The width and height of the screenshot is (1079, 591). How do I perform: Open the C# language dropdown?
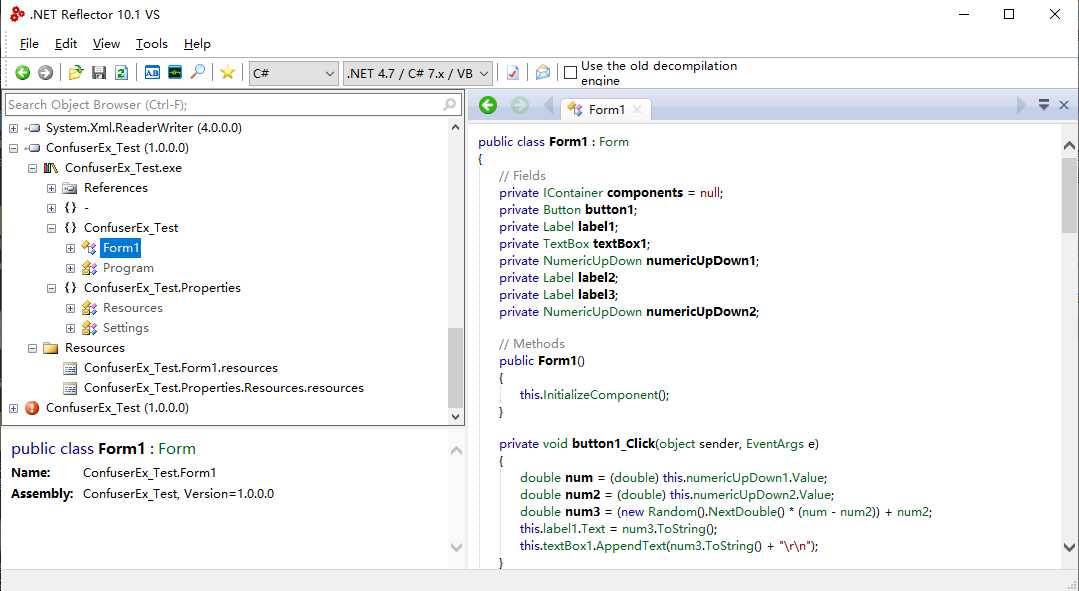294,73
